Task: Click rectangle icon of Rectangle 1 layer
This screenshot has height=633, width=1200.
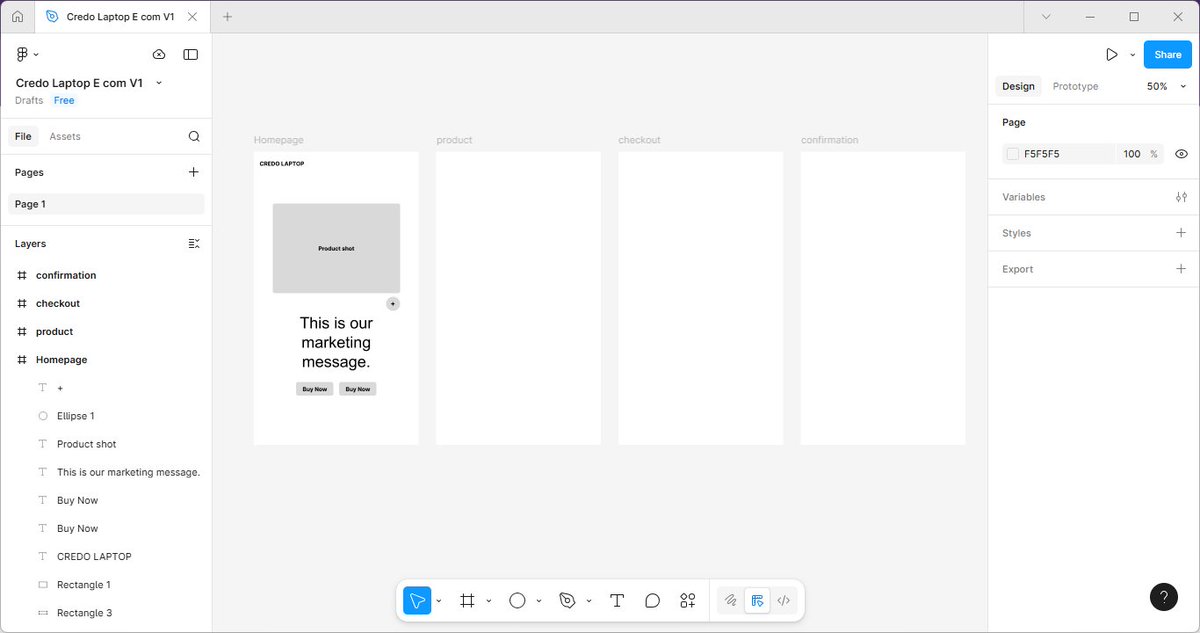Action: click(x=43, y=584)
